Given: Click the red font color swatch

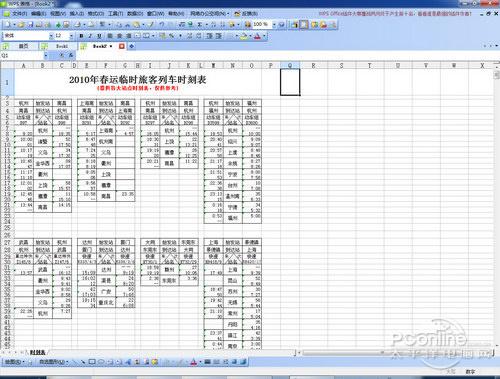Looking at the screenshot, I should [257, 36].
